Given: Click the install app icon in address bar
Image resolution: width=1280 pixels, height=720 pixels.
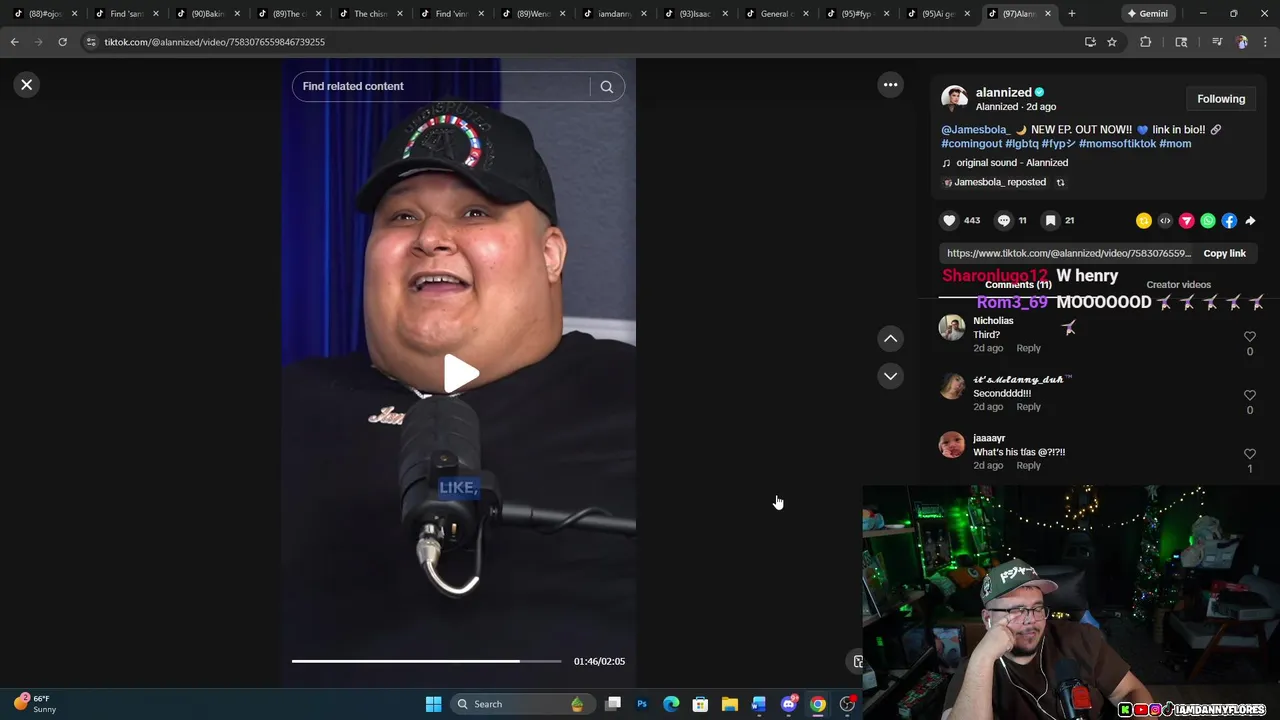Looking at the screenshot, I should (1090, 42).
